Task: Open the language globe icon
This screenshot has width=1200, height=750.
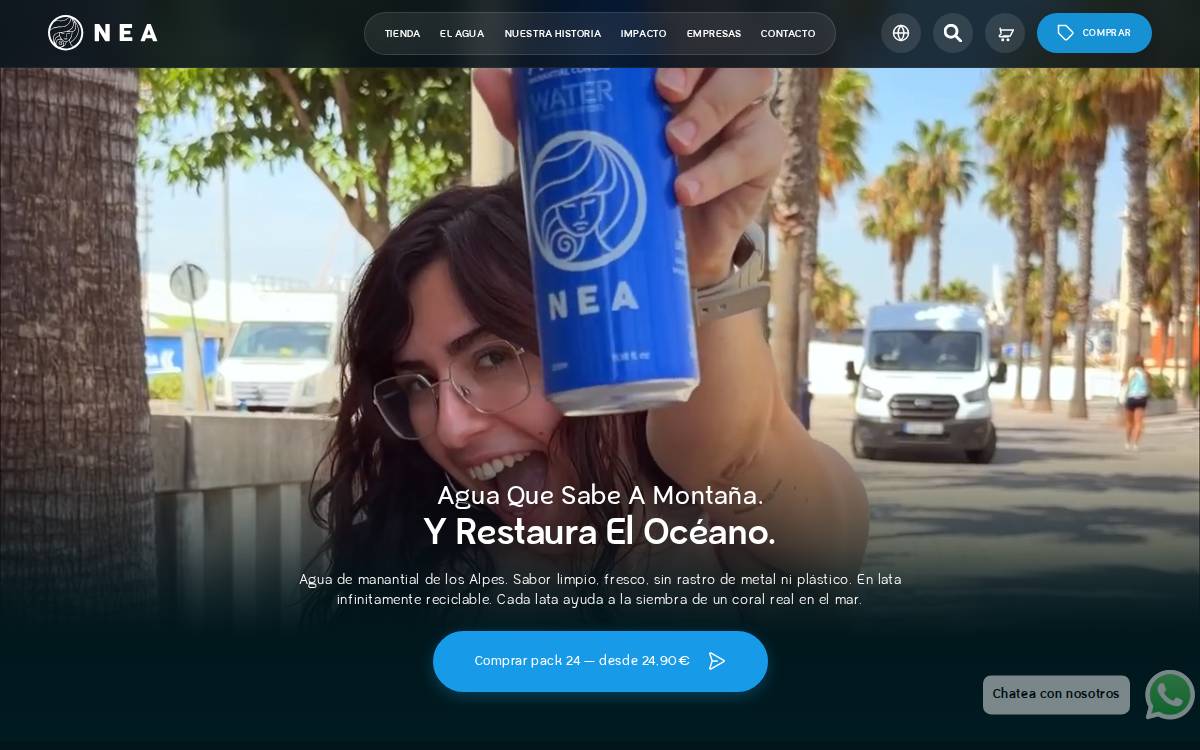Action: pyautogui.click(x=901, y=33)
